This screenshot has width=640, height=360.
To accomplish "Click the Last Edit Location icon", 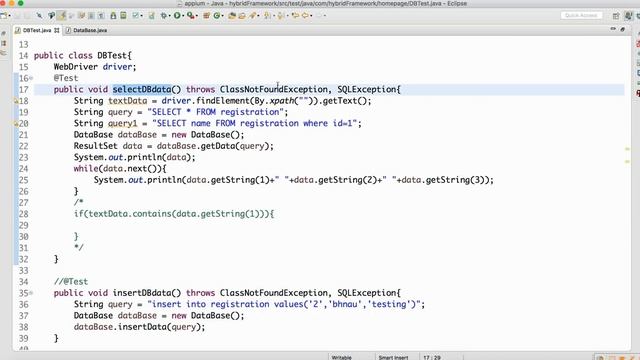I will click(x=295, y=16).
